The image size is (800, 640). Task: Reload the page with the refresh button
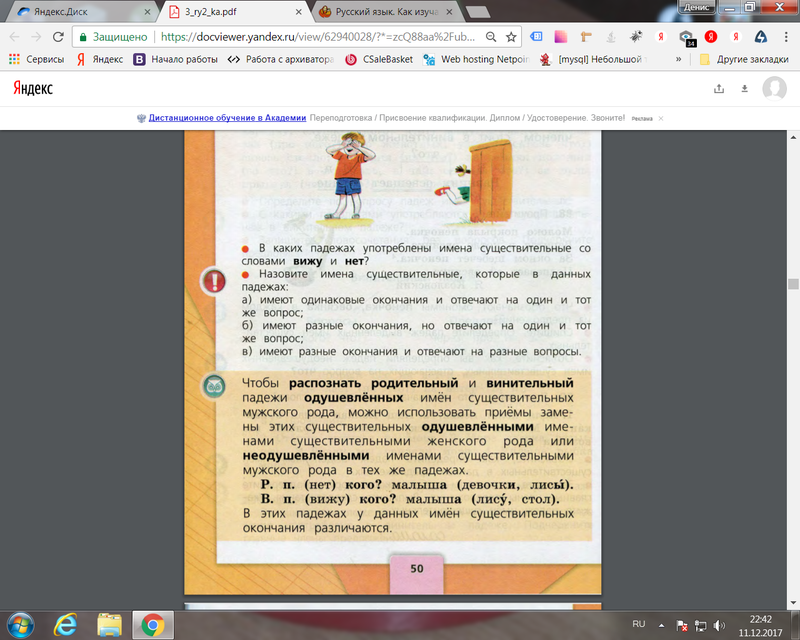click(59, 36)
